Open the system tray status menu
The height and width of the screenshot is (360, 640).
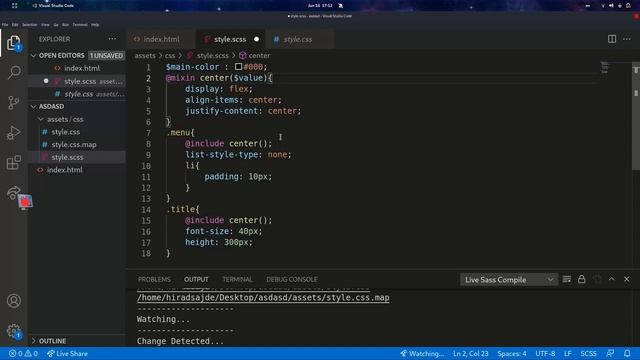616,6
